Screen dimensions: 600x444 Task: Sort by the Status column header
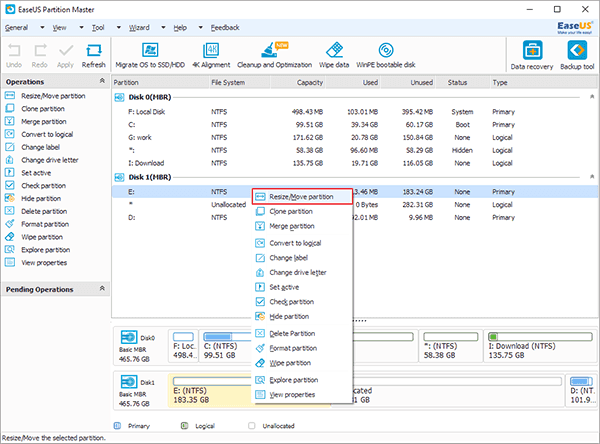click(x=463, y=82)
